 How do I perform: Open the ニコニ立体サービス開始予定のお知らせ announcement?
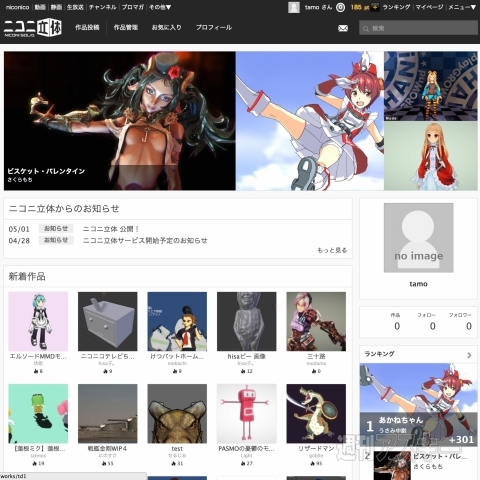pyautogui.click(x=145, y=240)
